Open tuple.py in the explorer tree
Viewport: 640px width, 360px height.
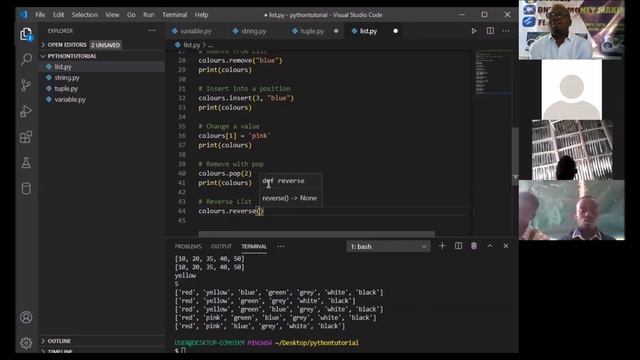click(x=102, y=88)
